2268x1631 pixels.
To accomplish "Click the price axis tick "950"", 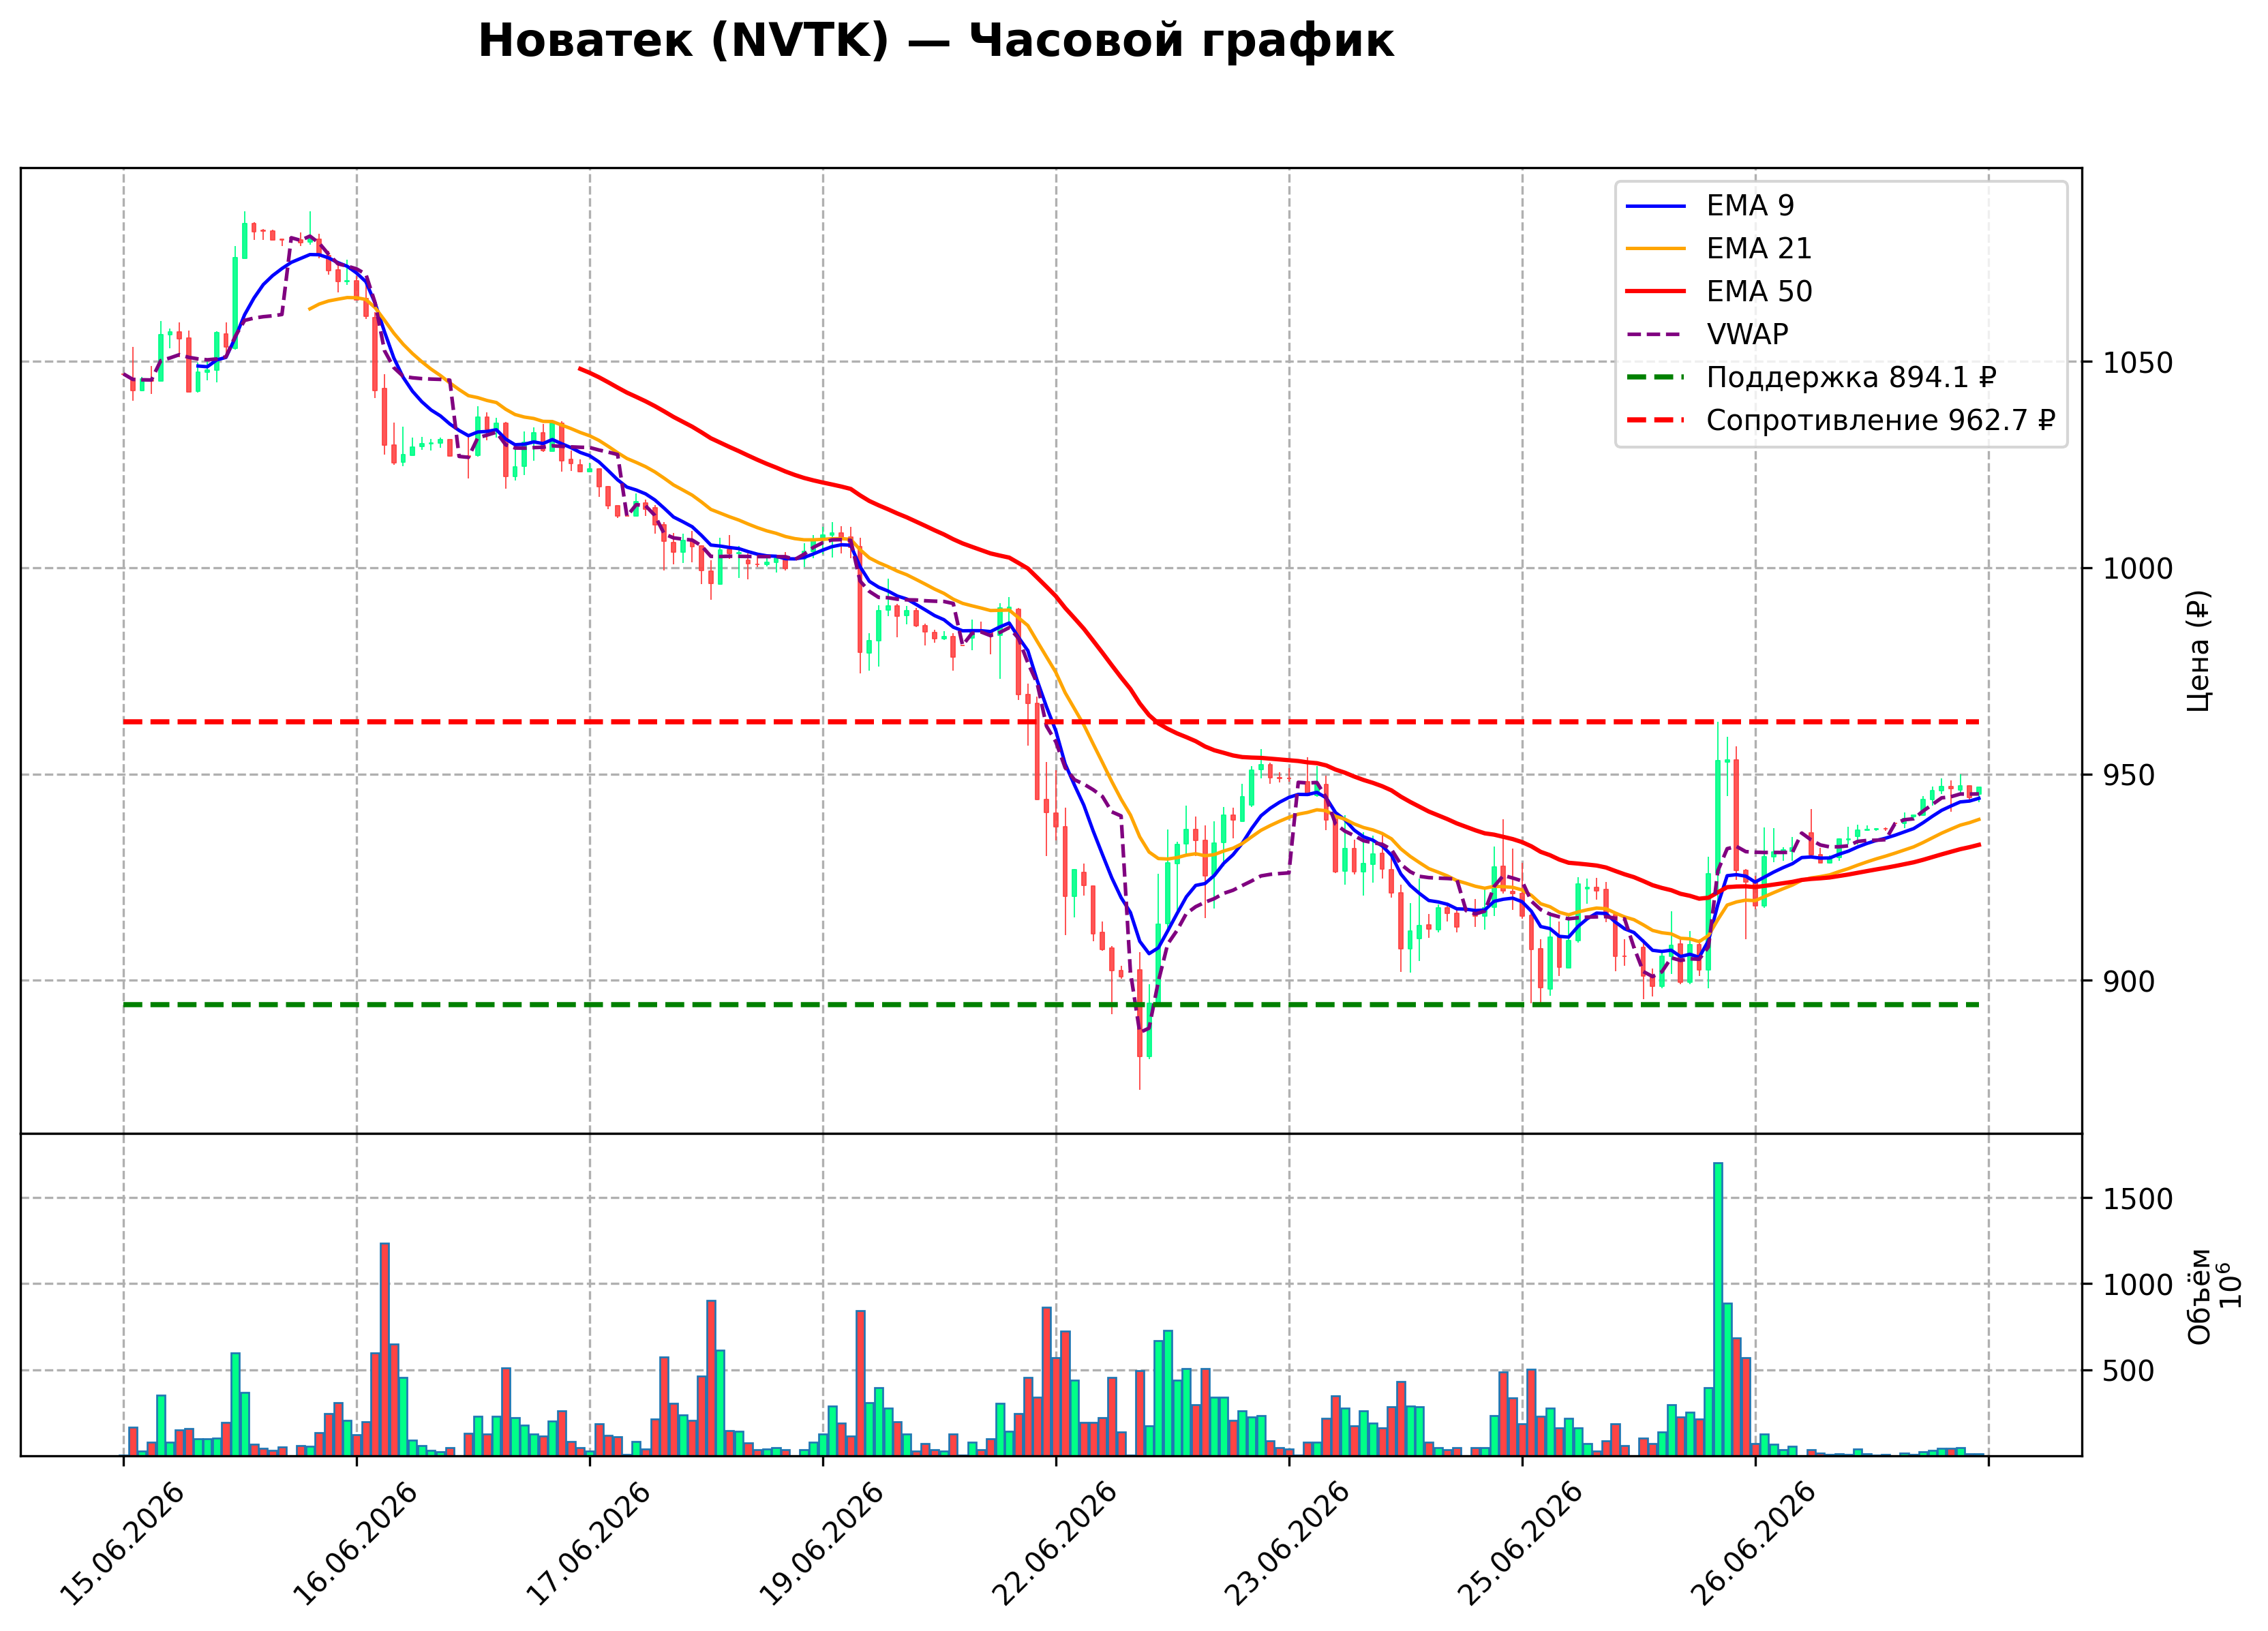I will coord(2128,775).
